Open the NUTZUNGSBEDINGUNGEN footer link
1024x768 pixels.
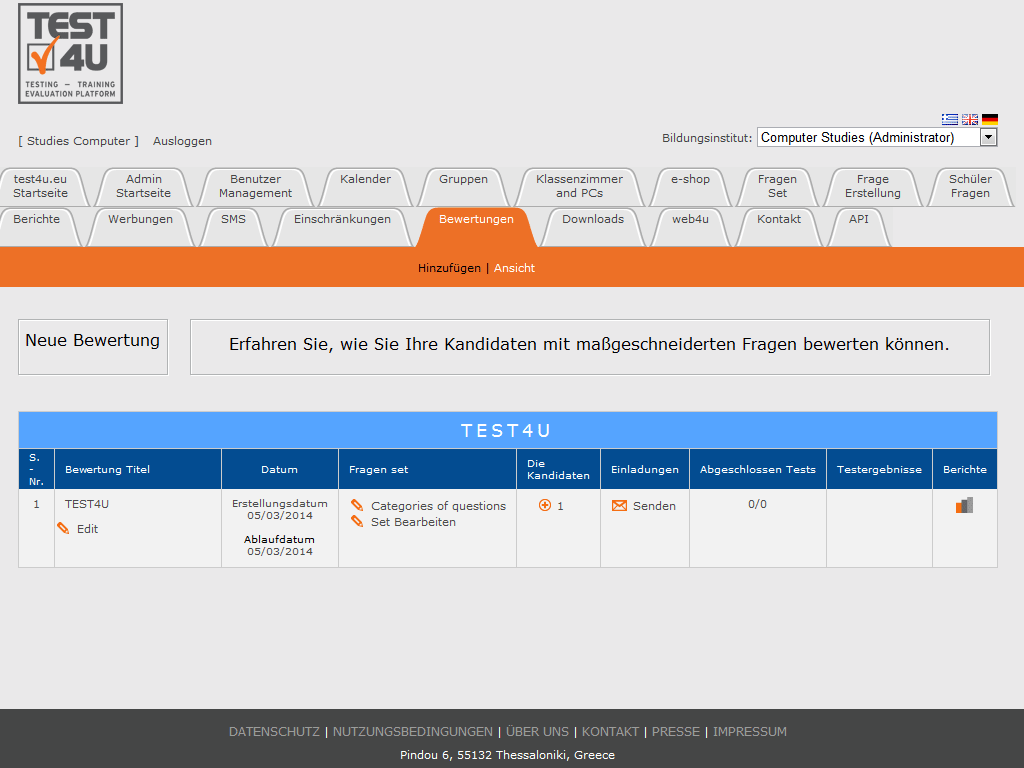pos(413,731)
